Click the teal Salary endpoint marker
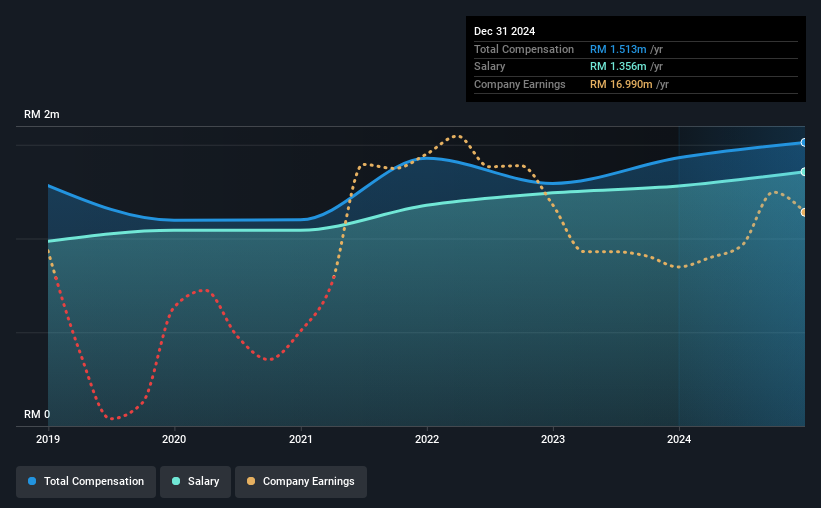This screenshot has width=821, height=508. (x=804, y=172)
